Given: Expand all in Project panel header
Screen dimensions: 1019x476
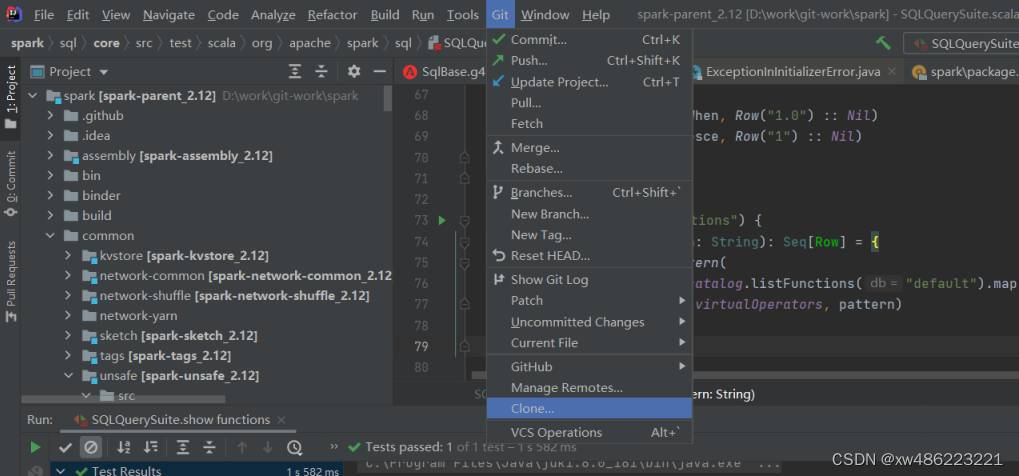Looking at the screenshot, I should point(295,71).
